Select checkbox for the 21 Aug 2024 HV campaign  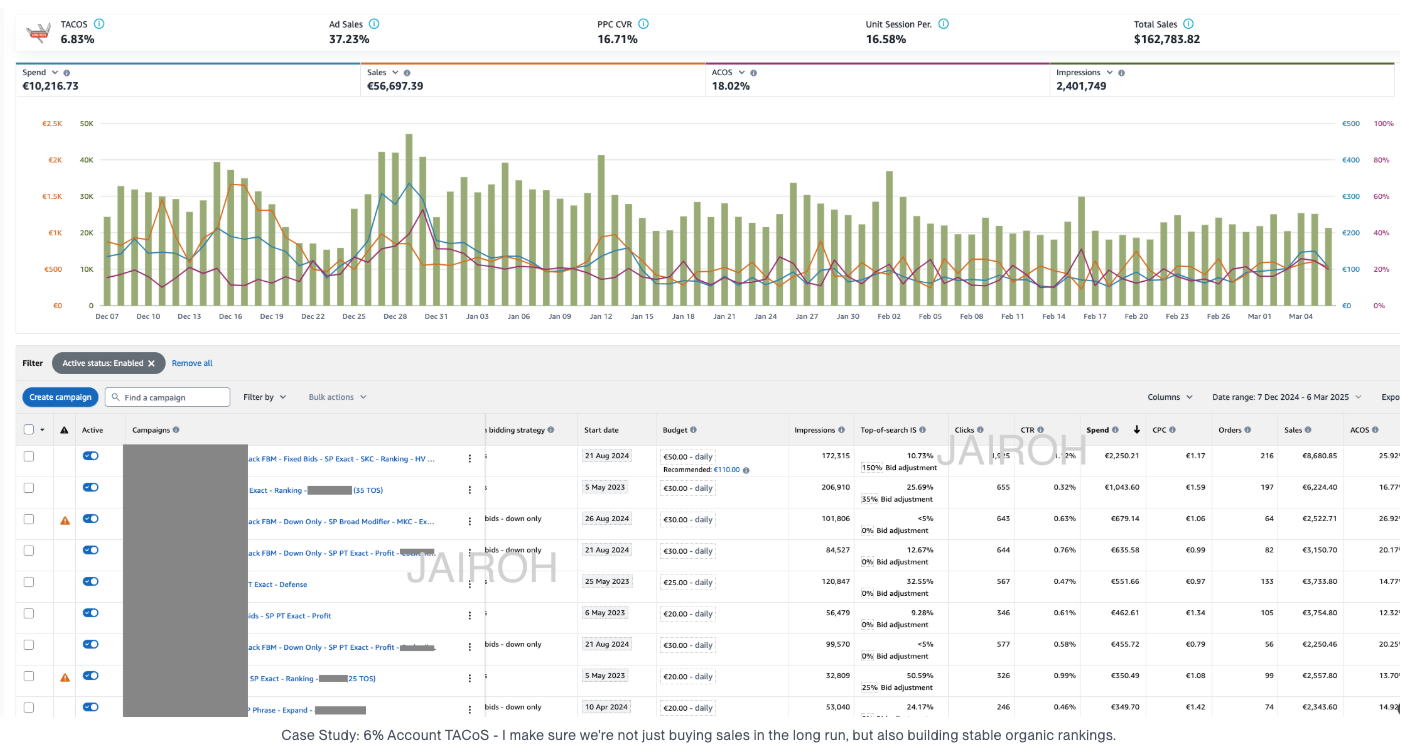pos(28,456)
